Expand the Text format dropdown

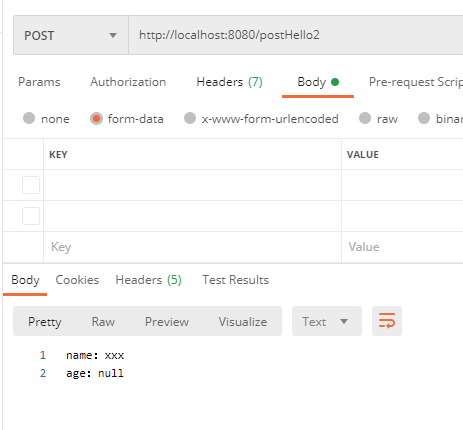327,321
